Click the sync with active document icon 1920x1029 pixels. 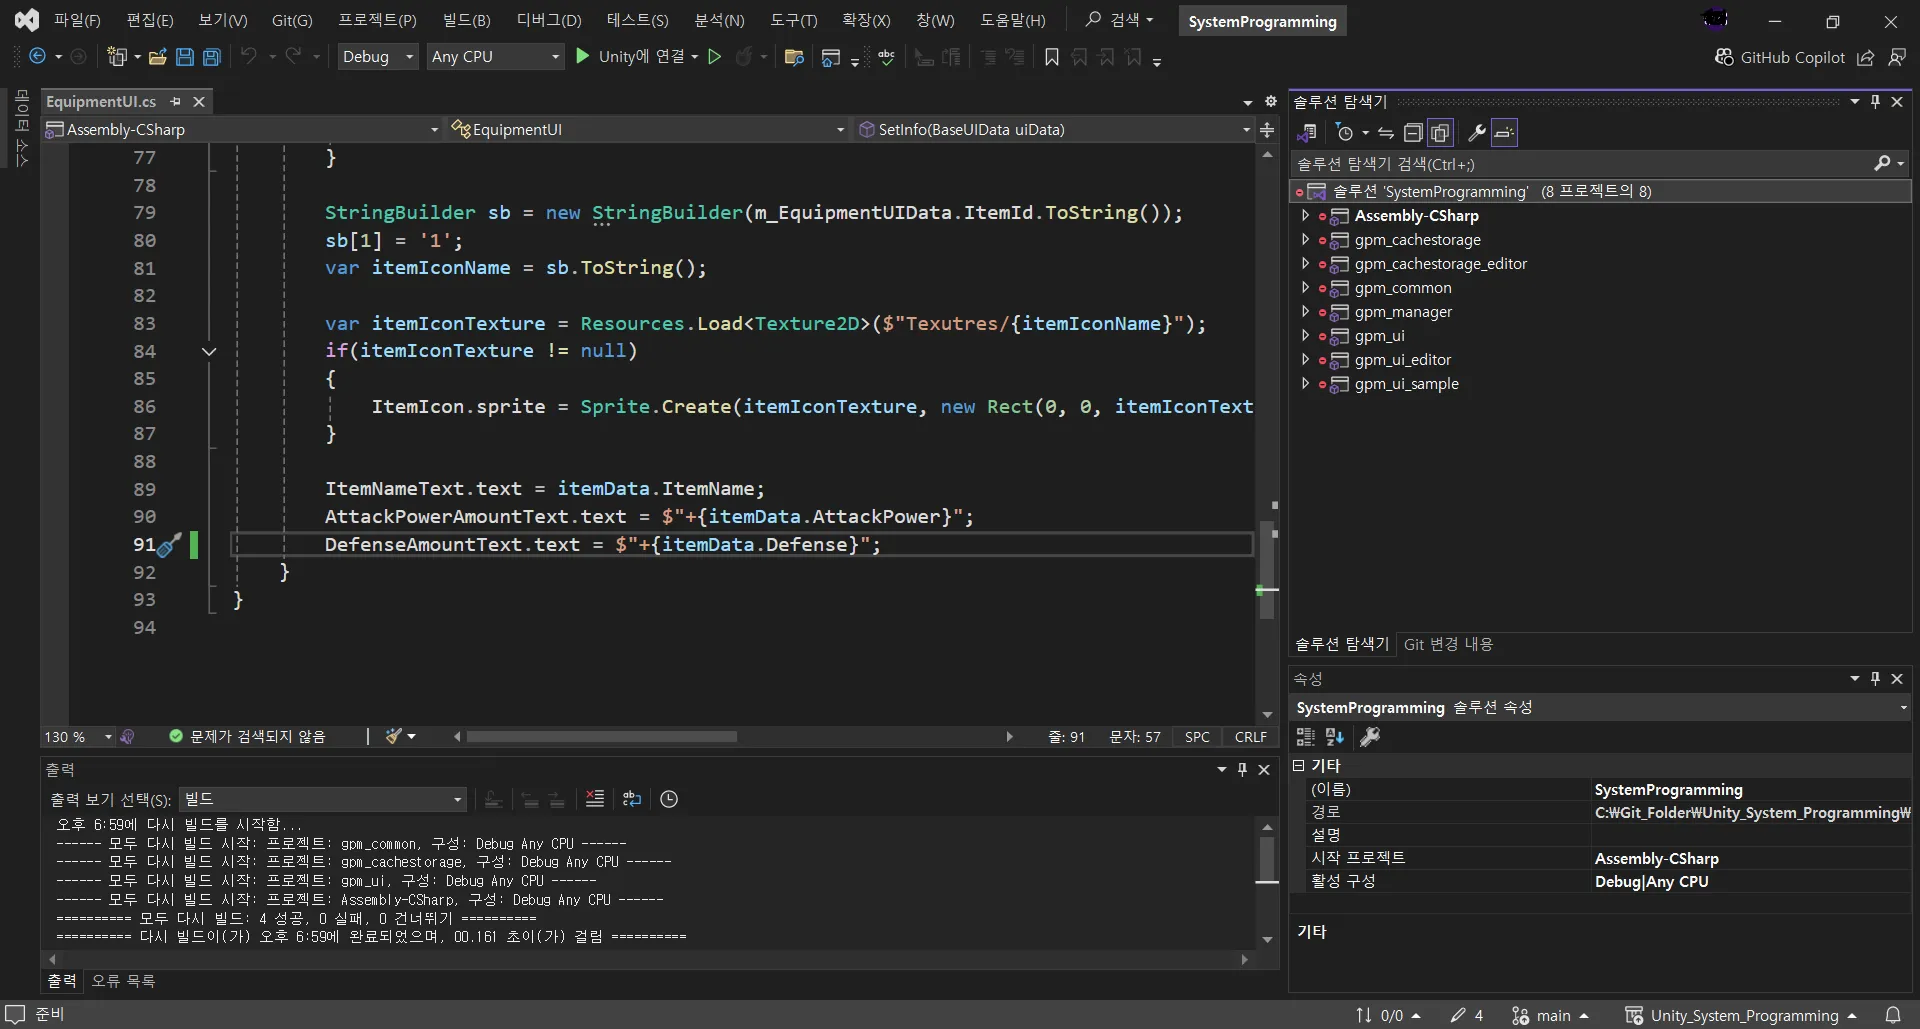1386,132
